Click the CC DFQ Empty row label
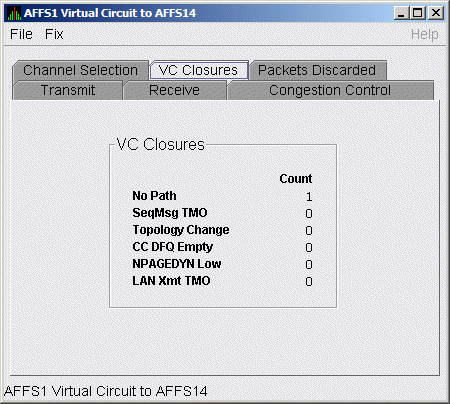The height and width of the screenshot is (404, 450). pyautogui.click(x=172, y=247)
